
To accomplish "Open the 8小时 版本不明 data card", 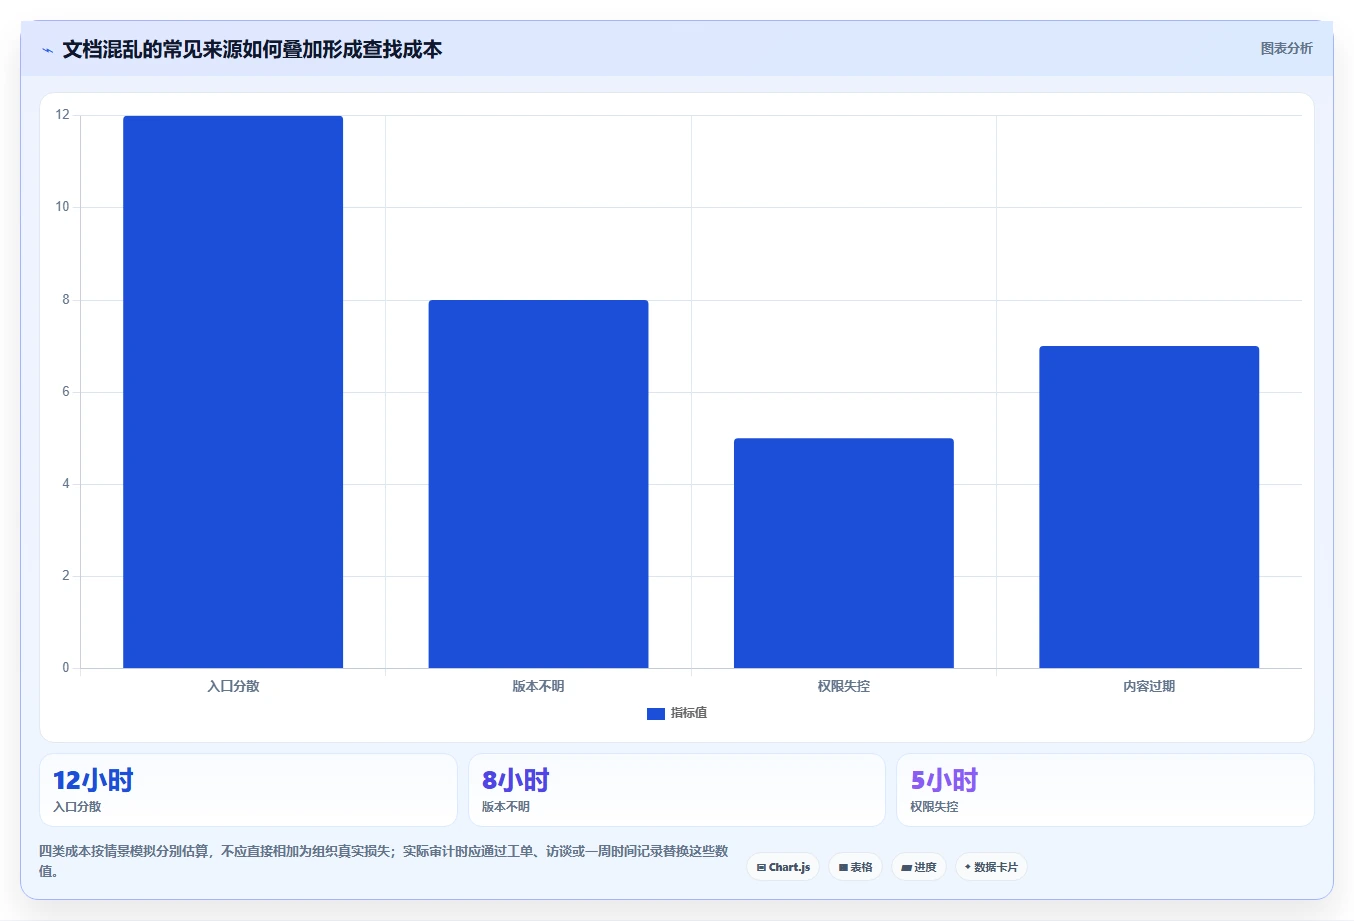I will [677, 790].
